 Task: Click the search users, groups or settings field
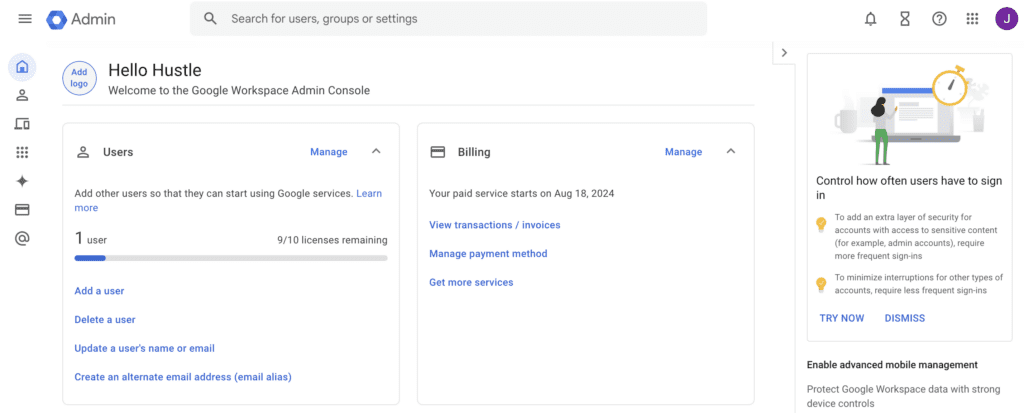(460, 19)
